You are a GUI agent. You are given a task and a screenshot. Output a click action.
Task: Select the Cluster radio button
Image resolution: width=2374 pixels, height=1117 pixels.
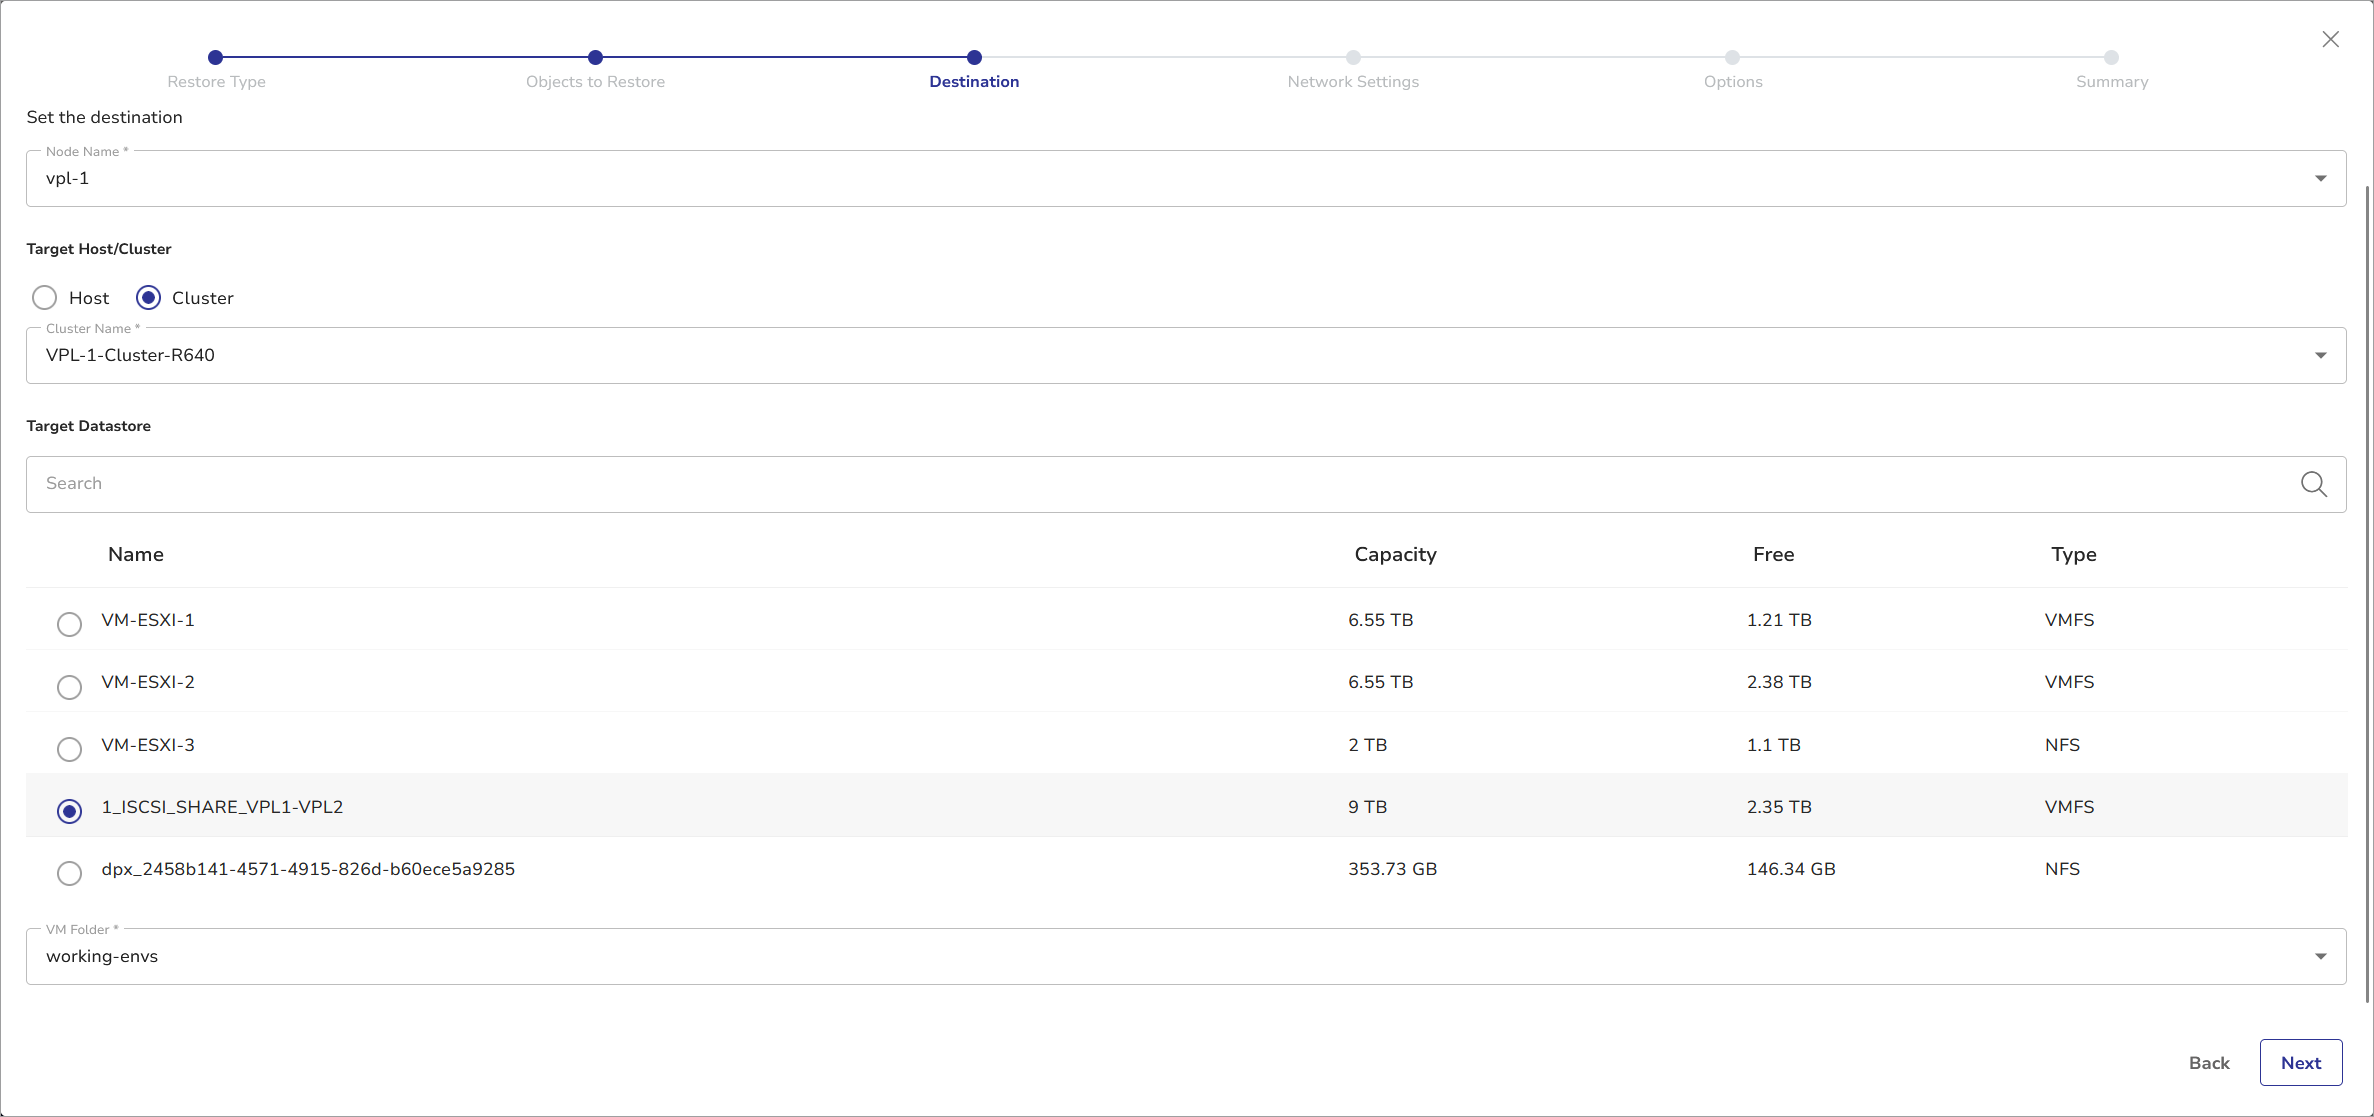point(149,298)
